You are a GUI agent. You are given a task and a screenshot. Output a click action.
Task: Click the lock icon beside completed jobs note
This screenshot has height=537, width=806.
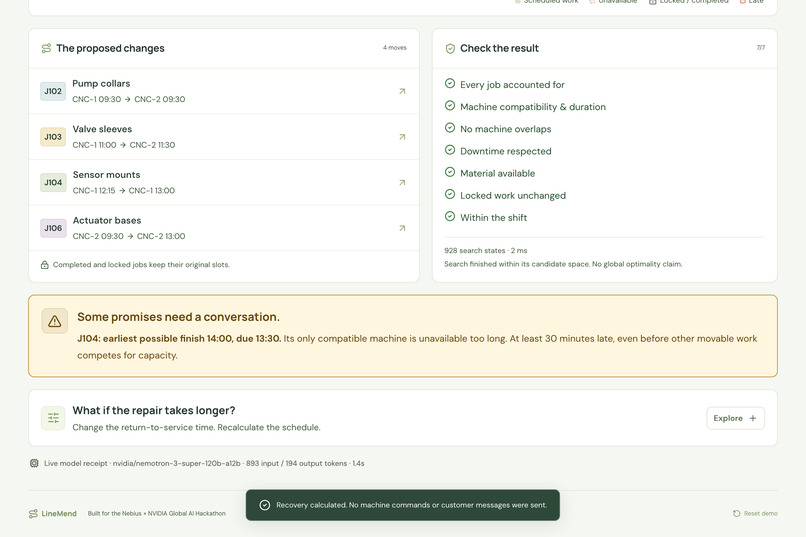pos(45,265)
